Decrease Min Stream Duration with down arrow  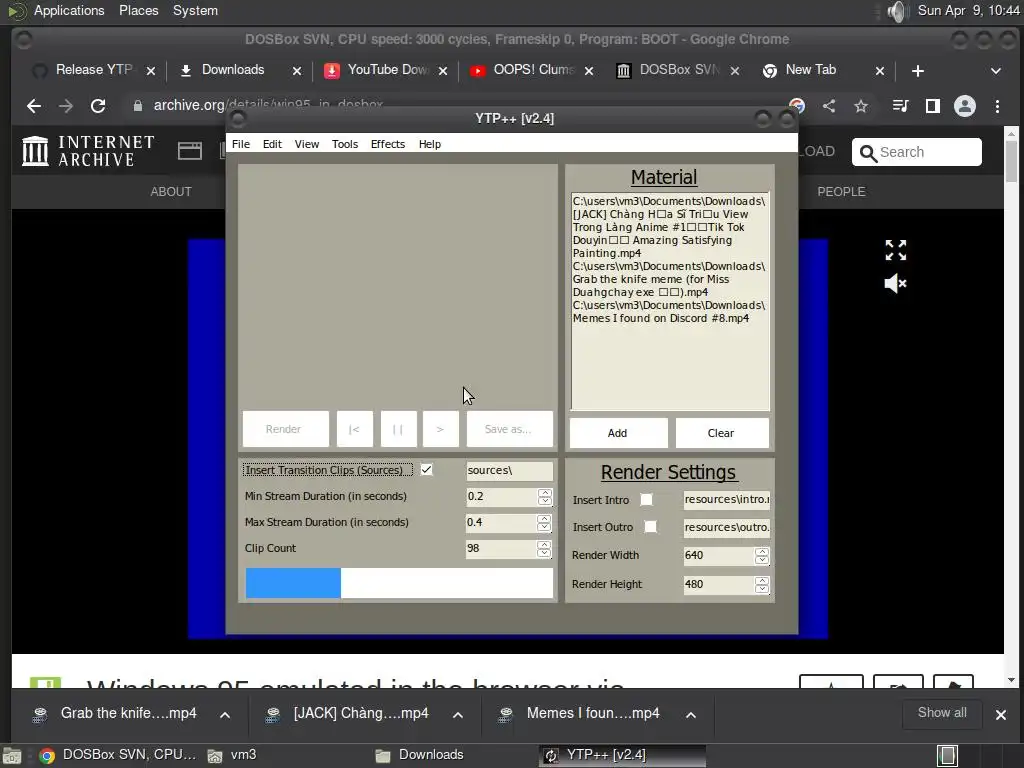[x=545, y=501]
